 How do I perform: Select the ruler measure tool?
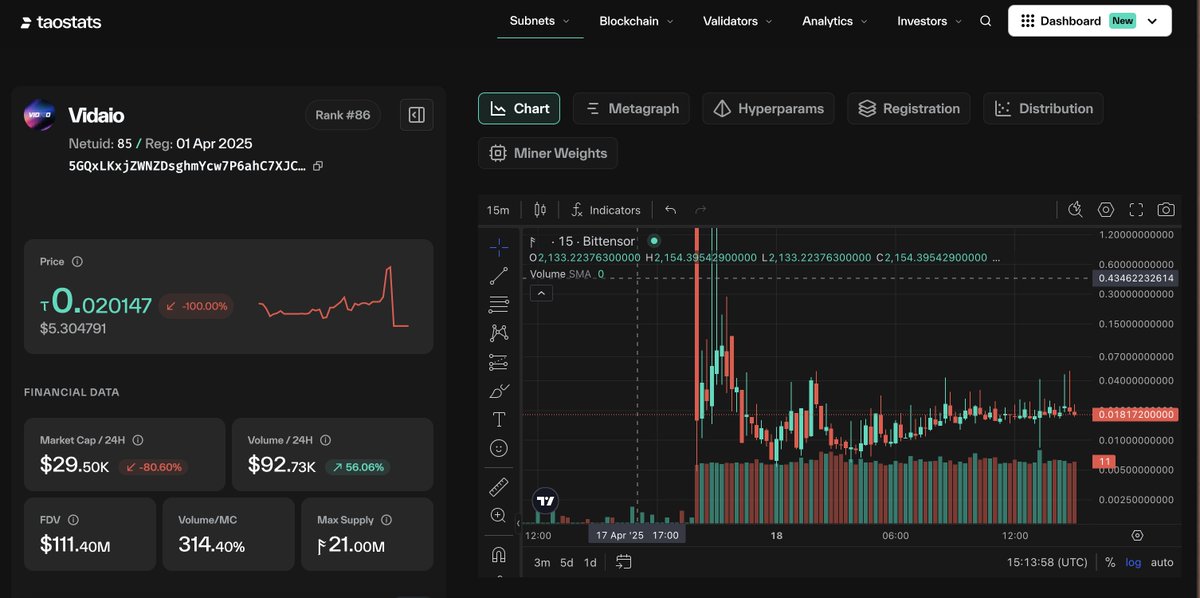coord(498,487)
